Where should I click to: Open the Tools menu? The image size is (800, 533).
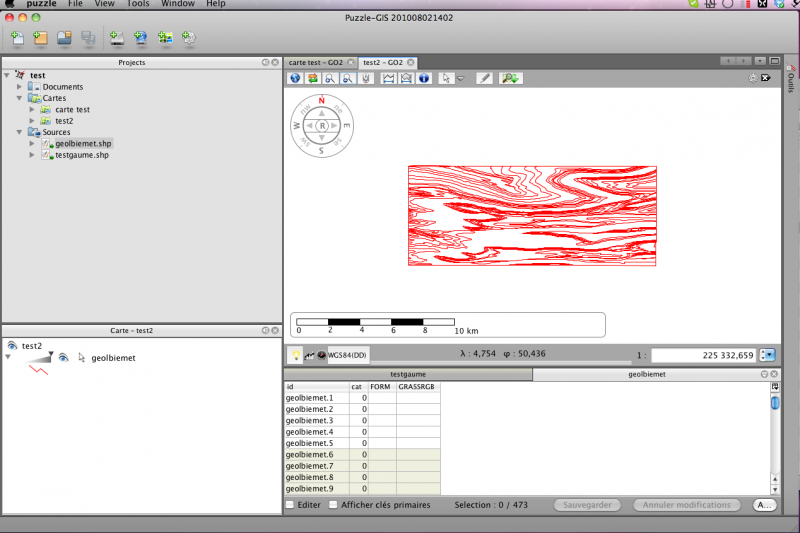138,4
